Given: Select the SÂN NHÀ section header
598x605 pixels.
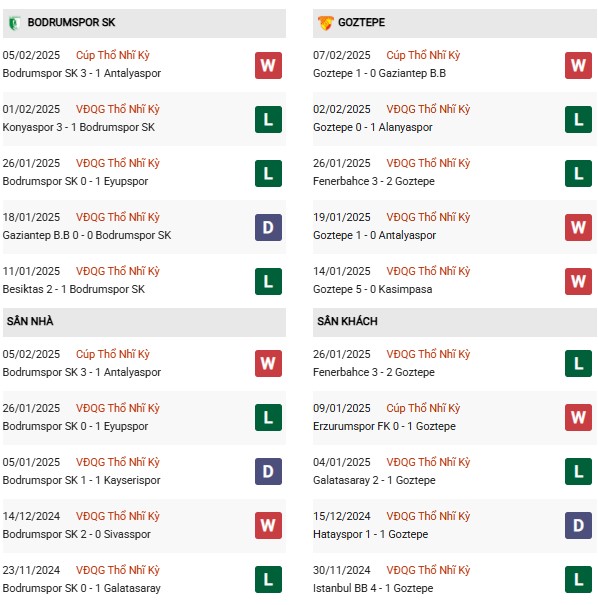Looking at the screenshot, I should click(x=144, y=322).
